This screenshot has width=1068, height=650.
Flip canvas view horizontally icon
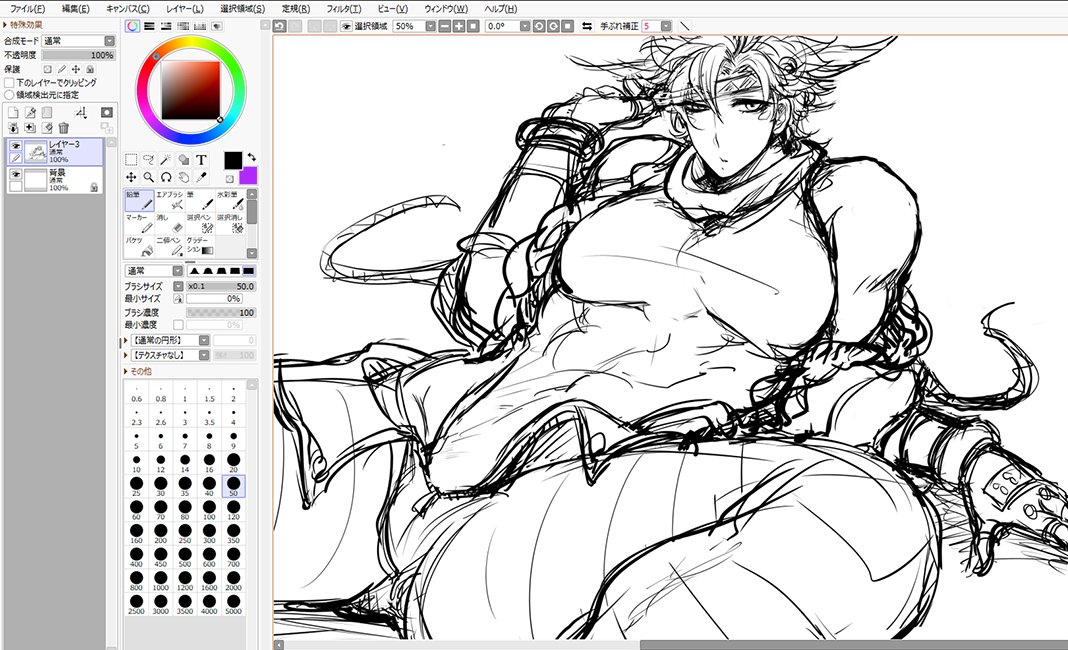[x=586, y=26]
